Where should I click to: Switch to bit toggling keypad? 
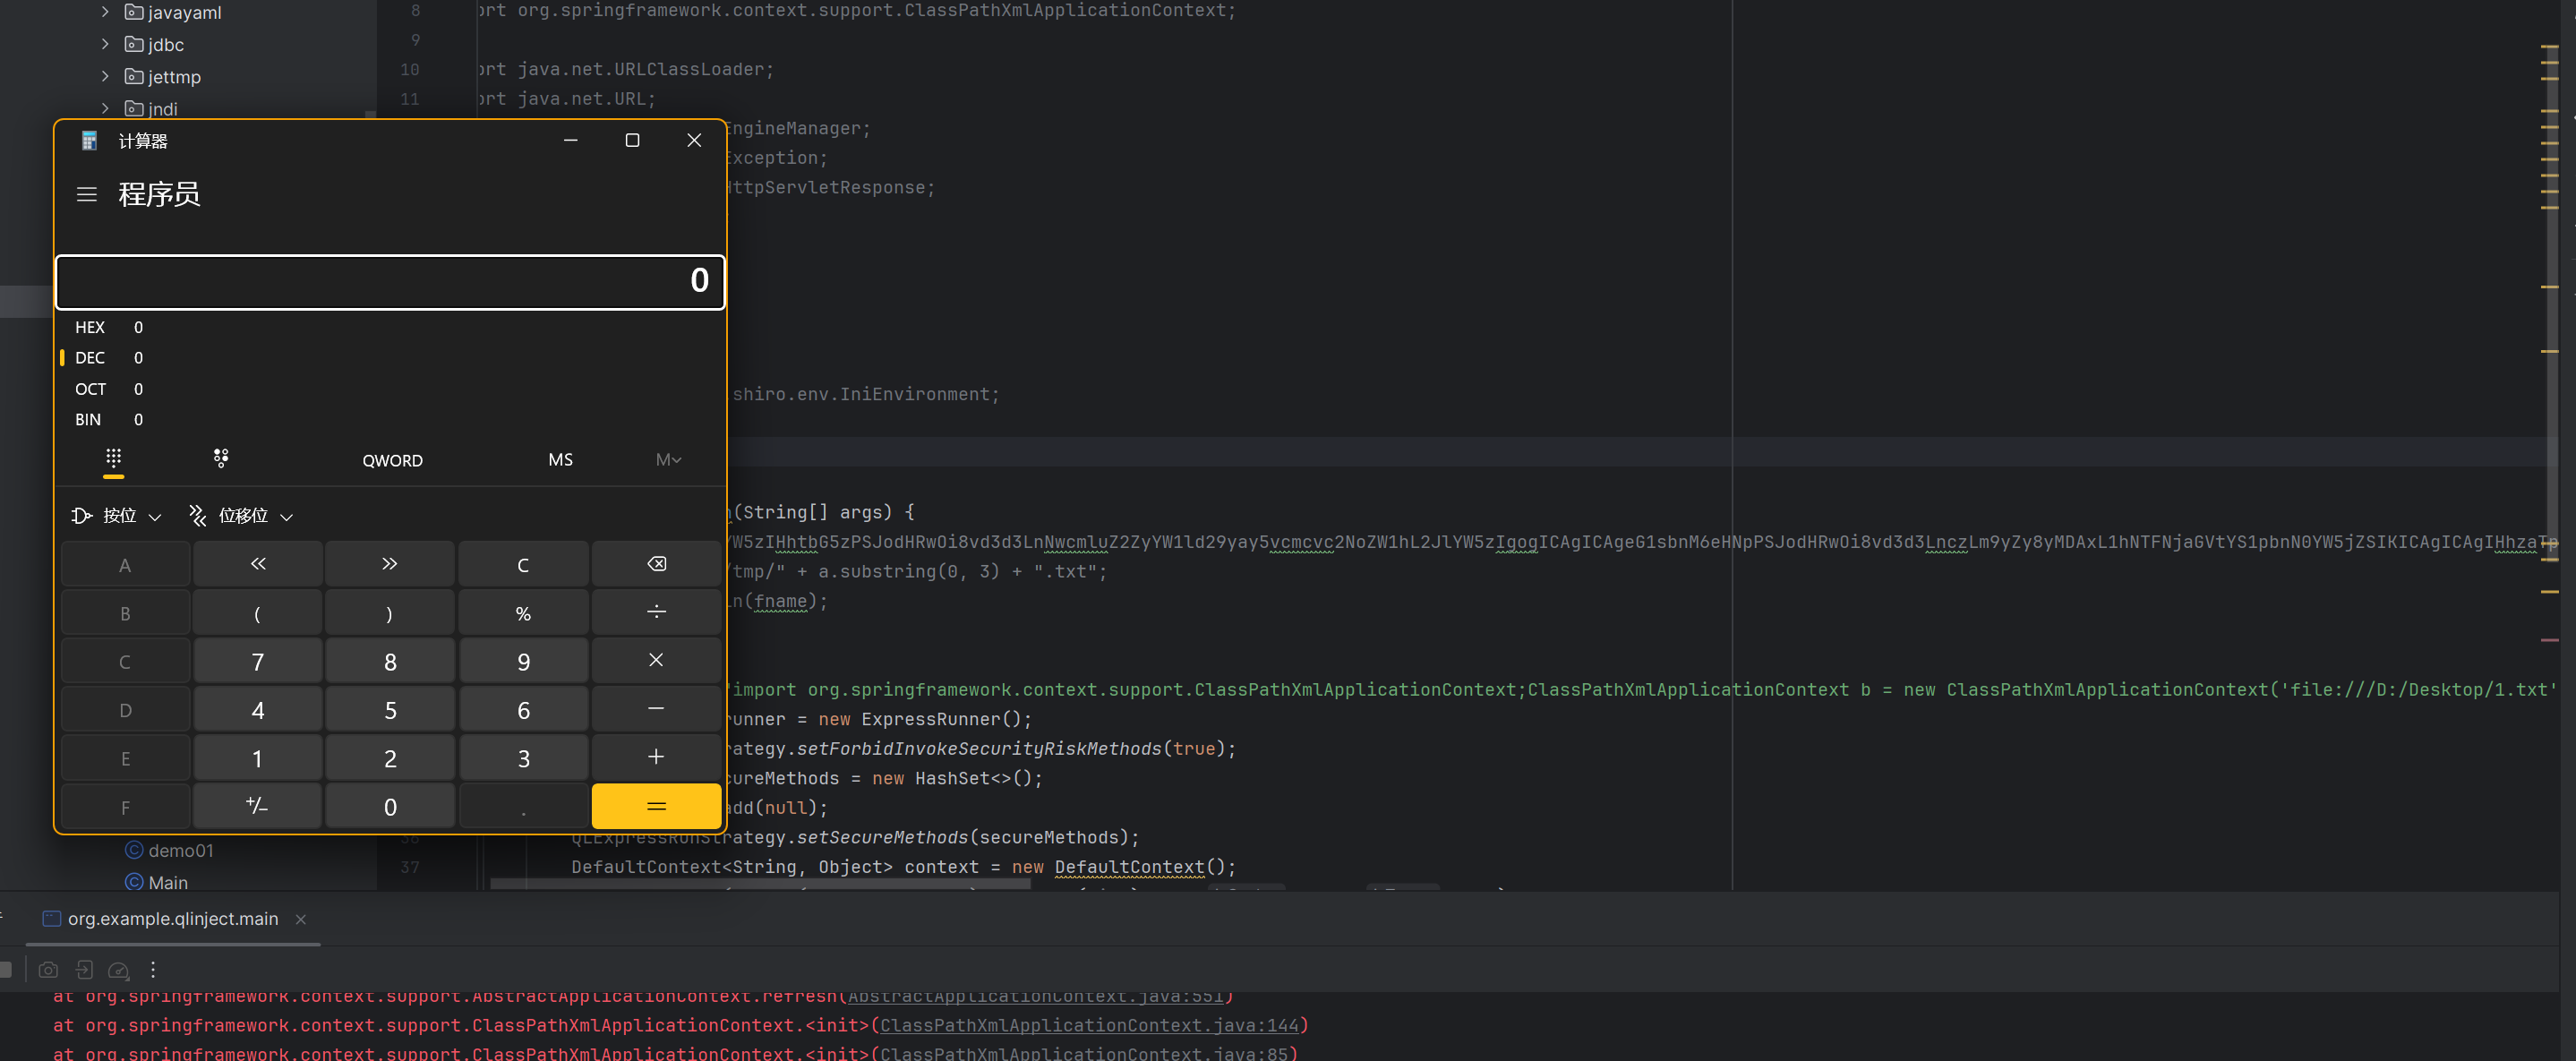(221, 459)
